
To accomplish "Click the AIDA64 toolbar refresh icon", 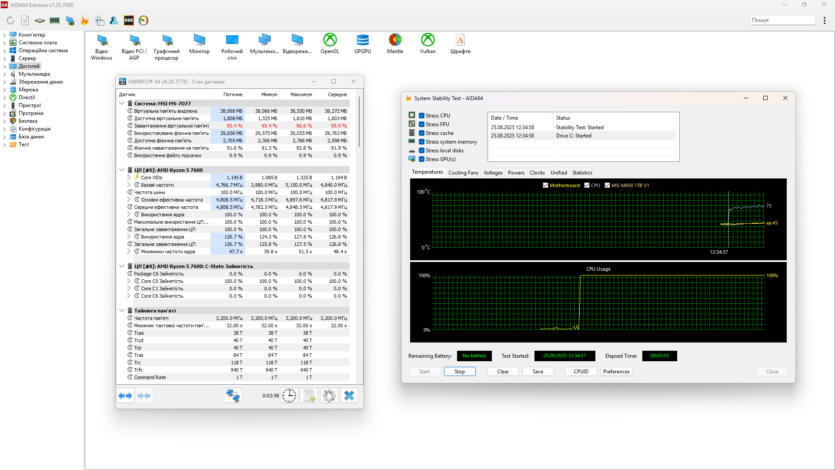I will 10,21.
